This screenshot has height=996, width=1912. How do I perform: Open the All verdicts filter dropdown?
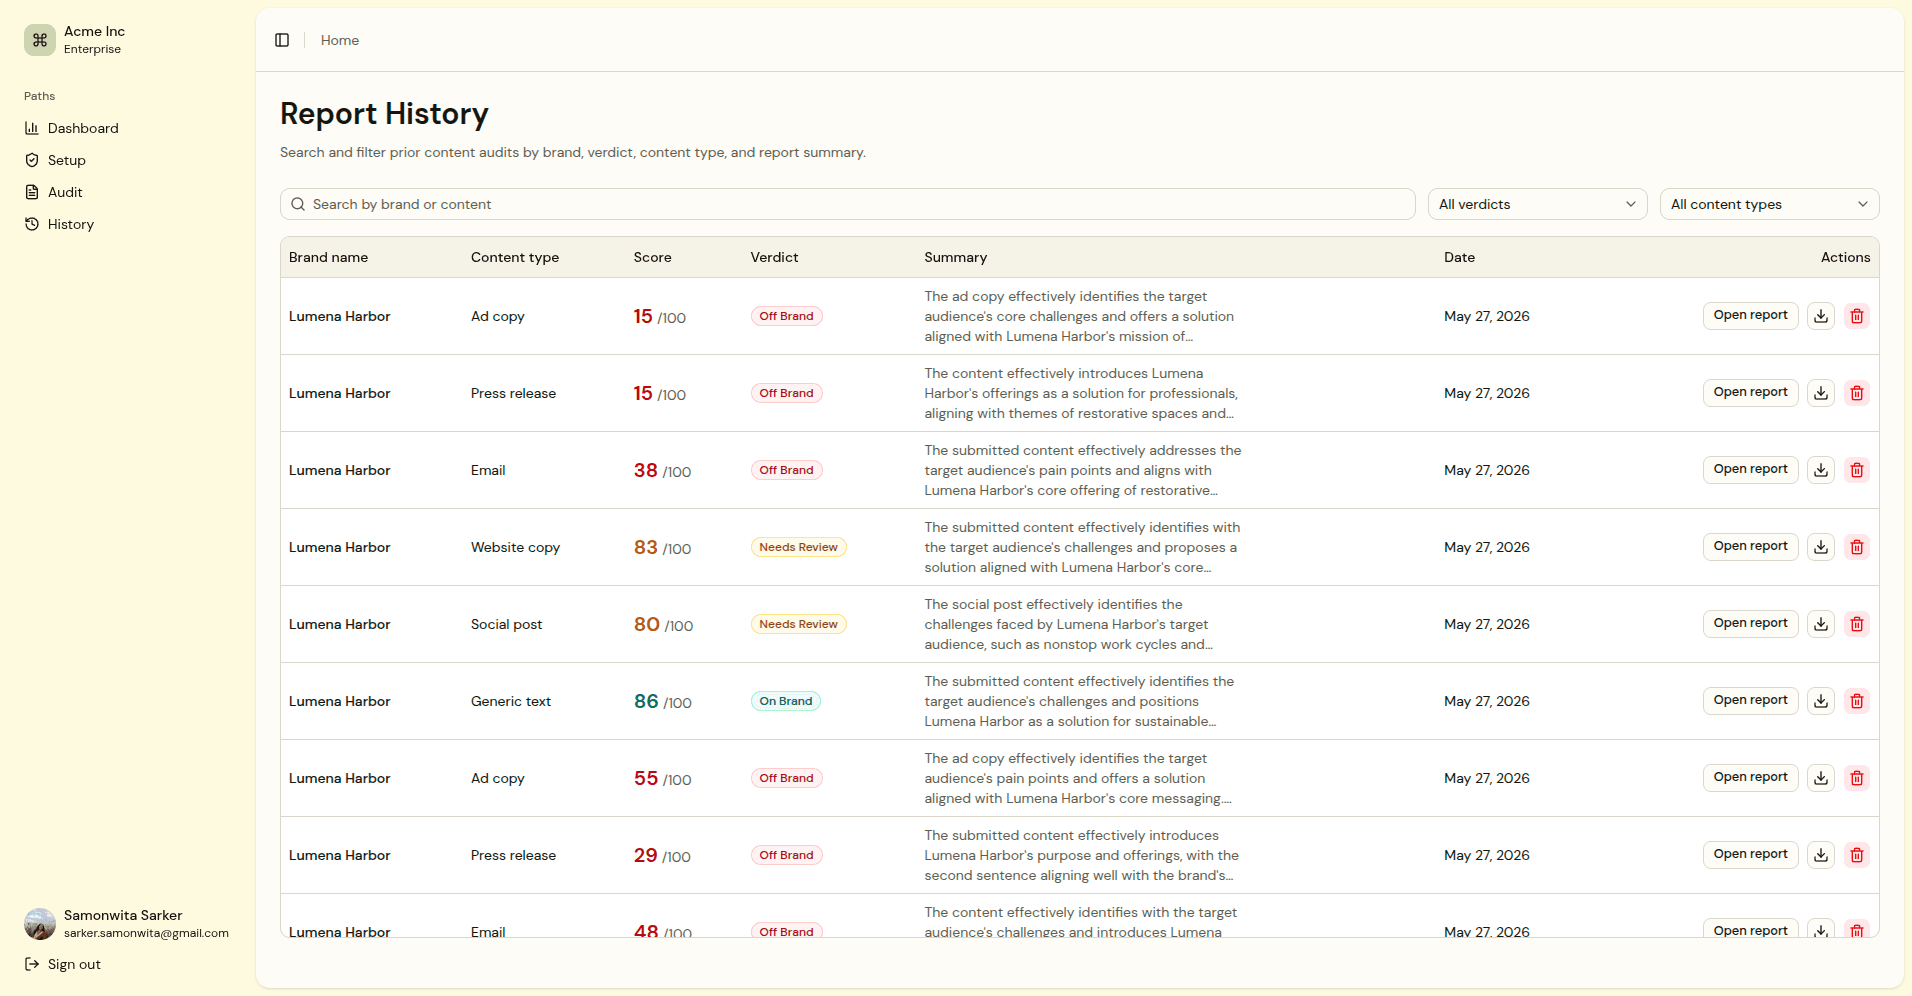[1537, 204]
